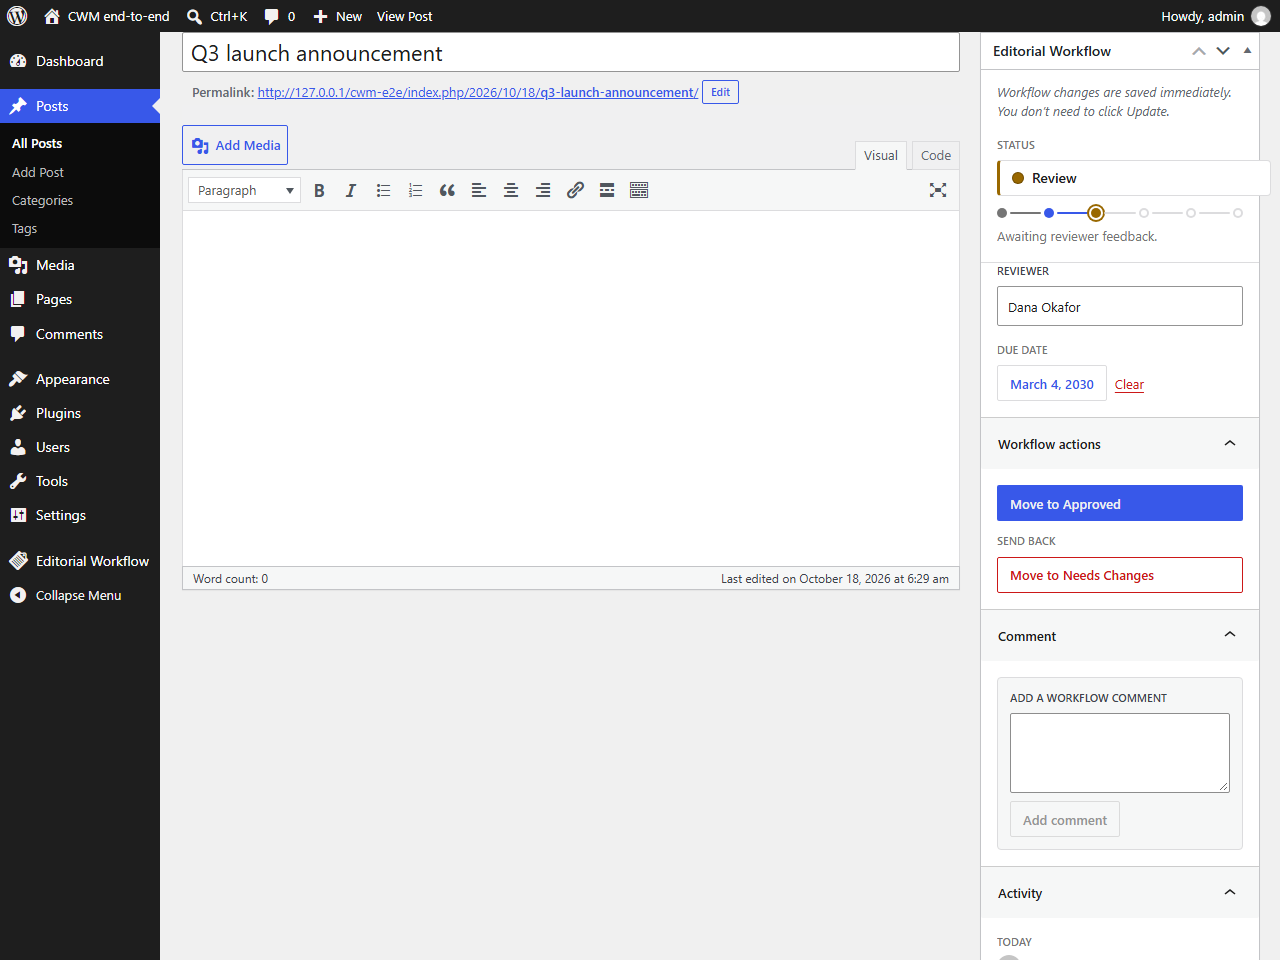
Task: Toggle Editorial Workflow panel collapse
Action: coord(1247,51)
